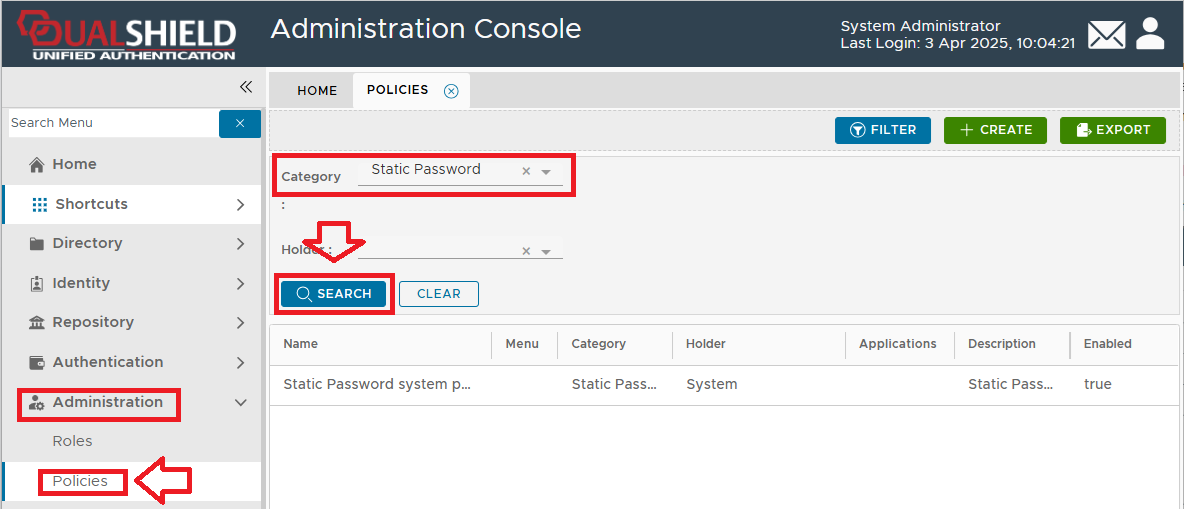The width and height of the screenshot is (1184, 509).
Task: Open the Holder dropdown arrow
Action: (546, 252)
